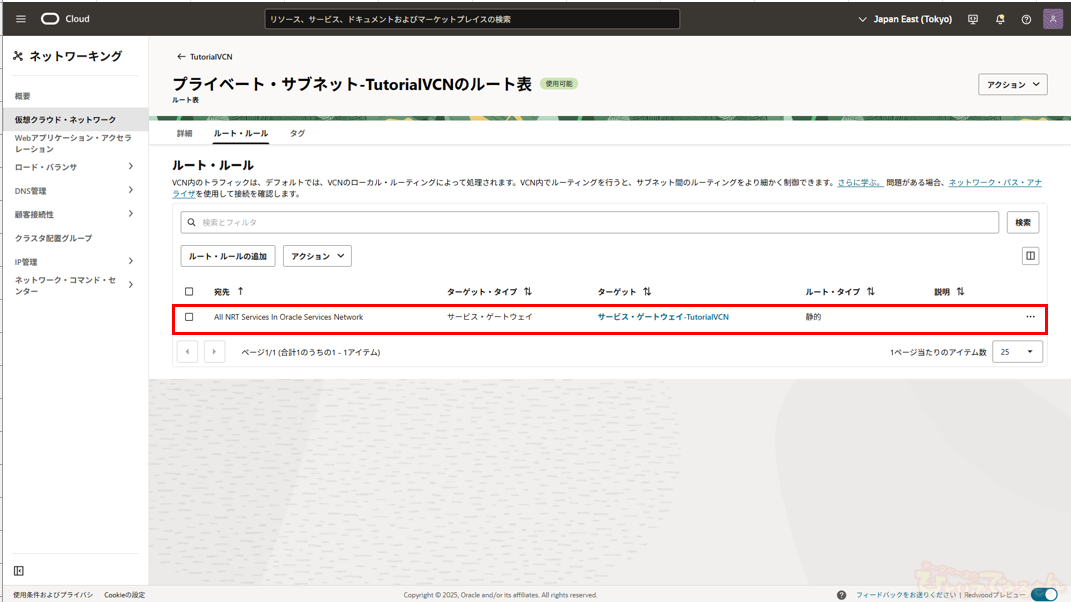Viewport: 1071px width, 602px height.
Task: Click the notifications bell icon
Action: 1000,19
